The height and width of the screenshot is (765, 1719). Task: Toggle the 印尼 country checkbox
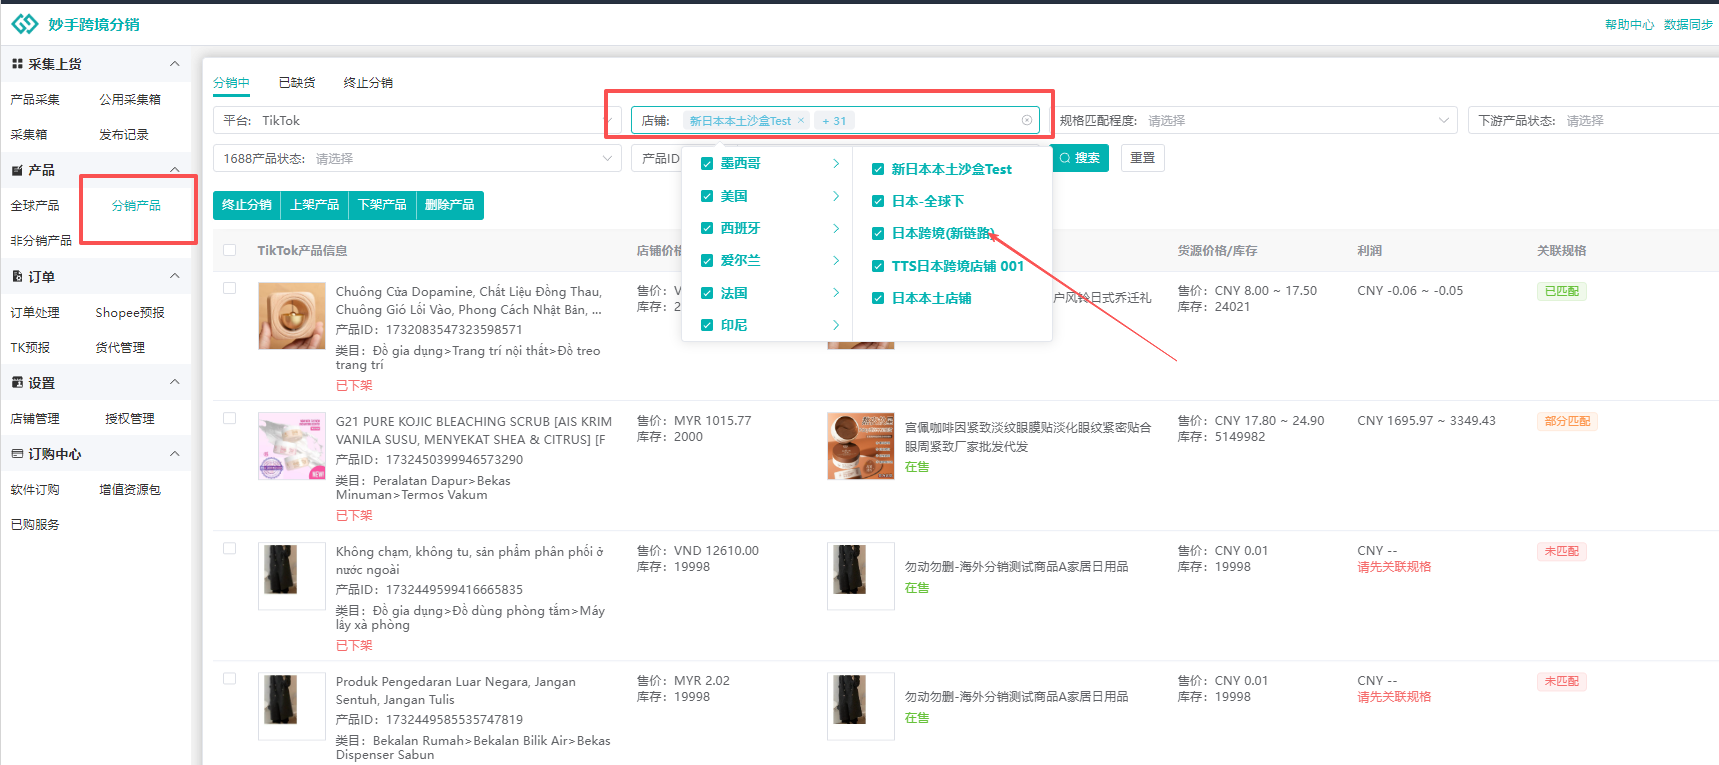707,325
